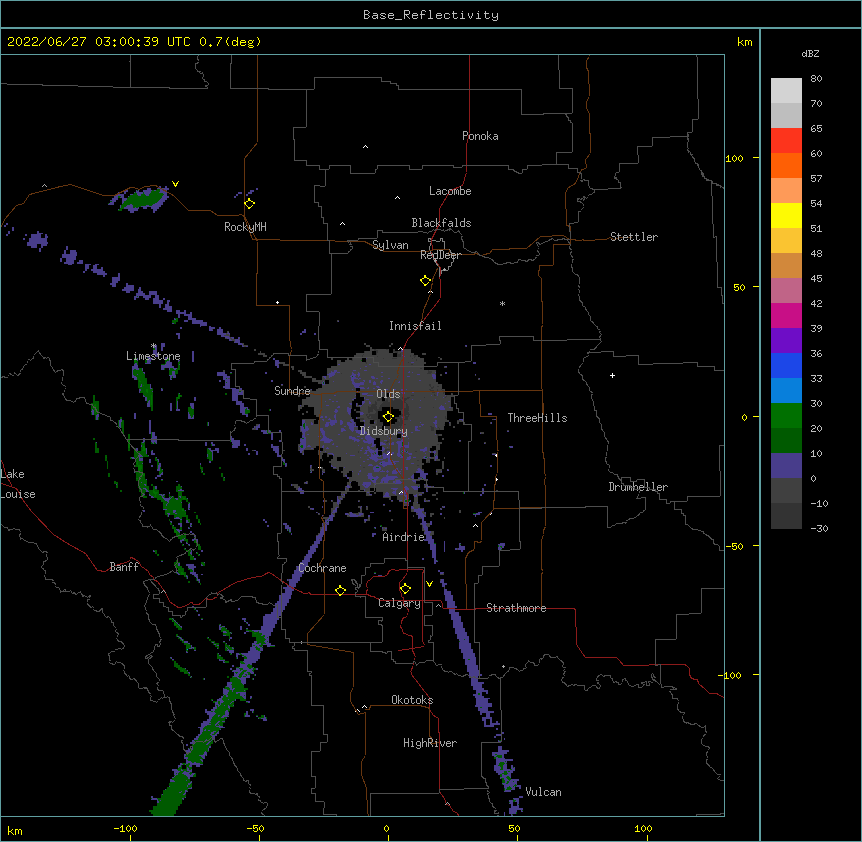Click the Banff label
Screen dimensions: 862x842
coord(124,567)
